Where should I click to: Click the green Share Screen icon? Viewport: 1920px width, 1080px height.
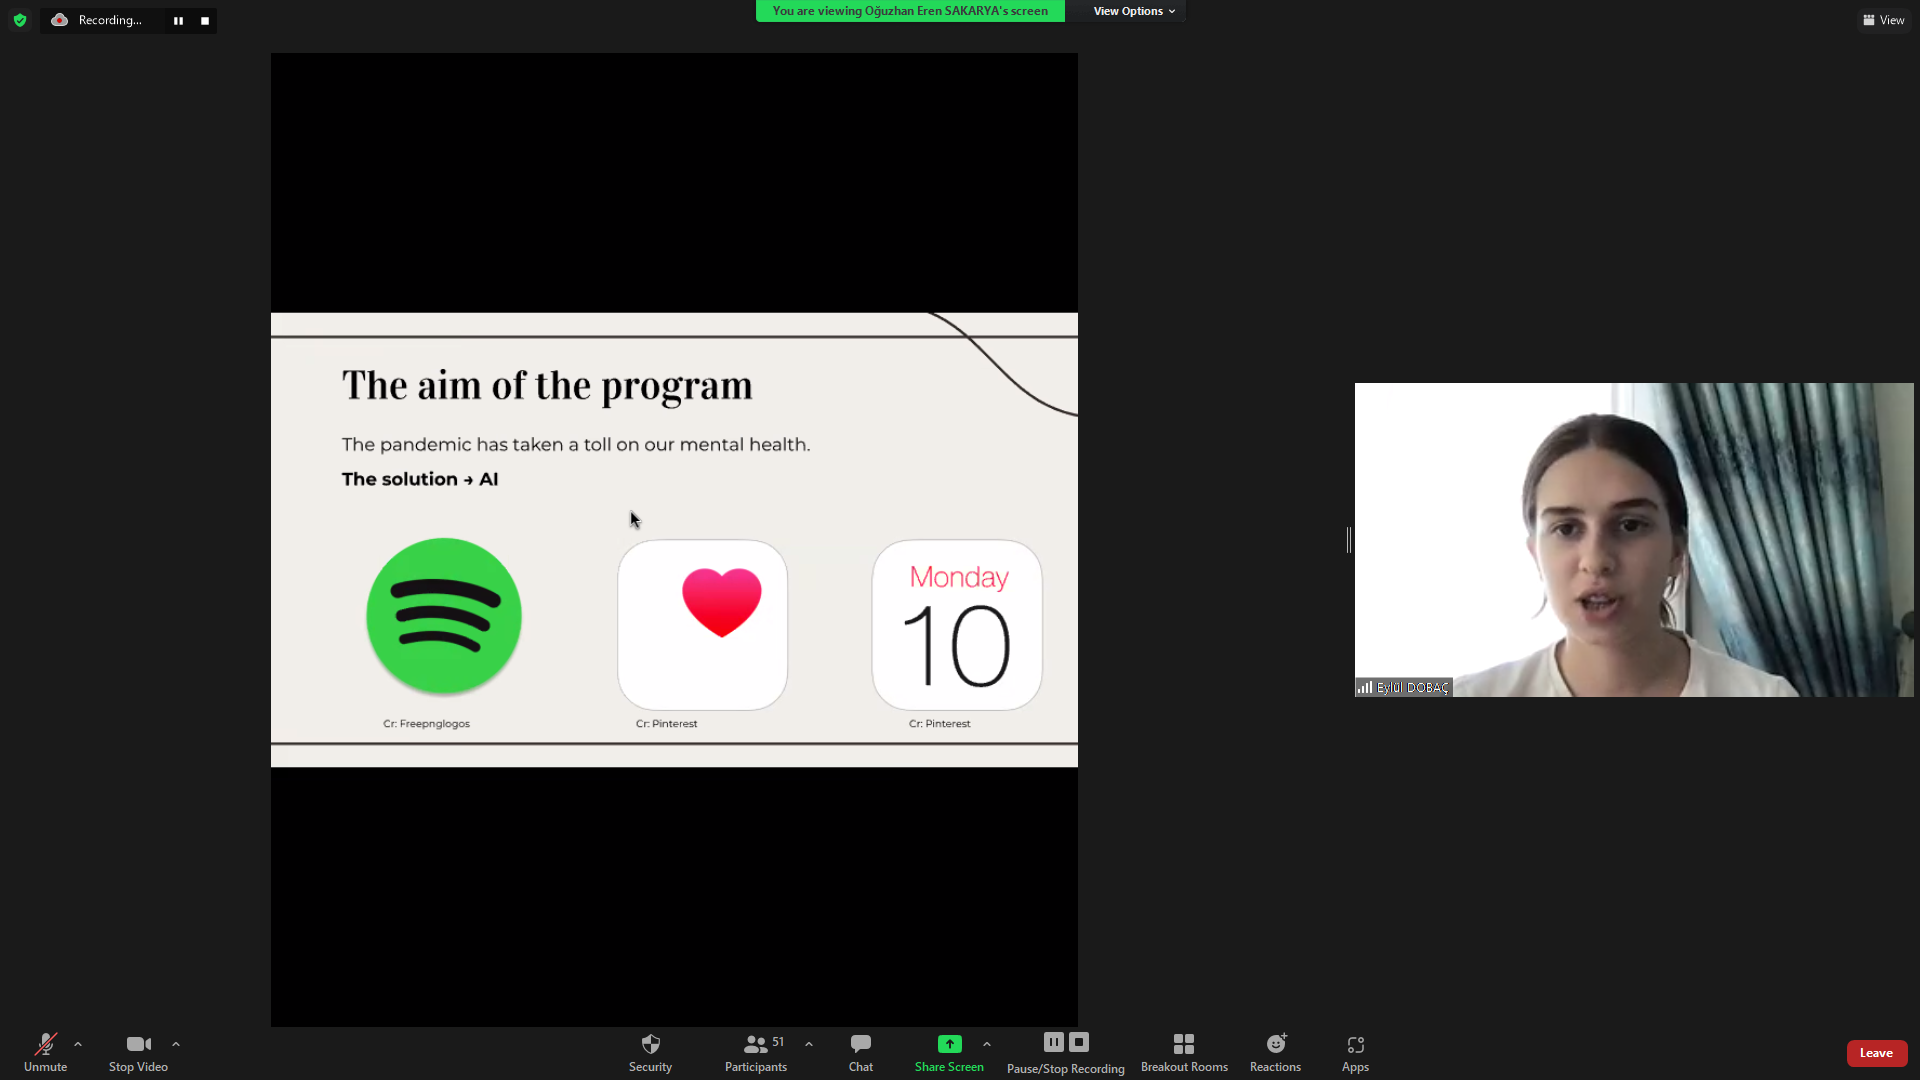(x=949, y=1044)
